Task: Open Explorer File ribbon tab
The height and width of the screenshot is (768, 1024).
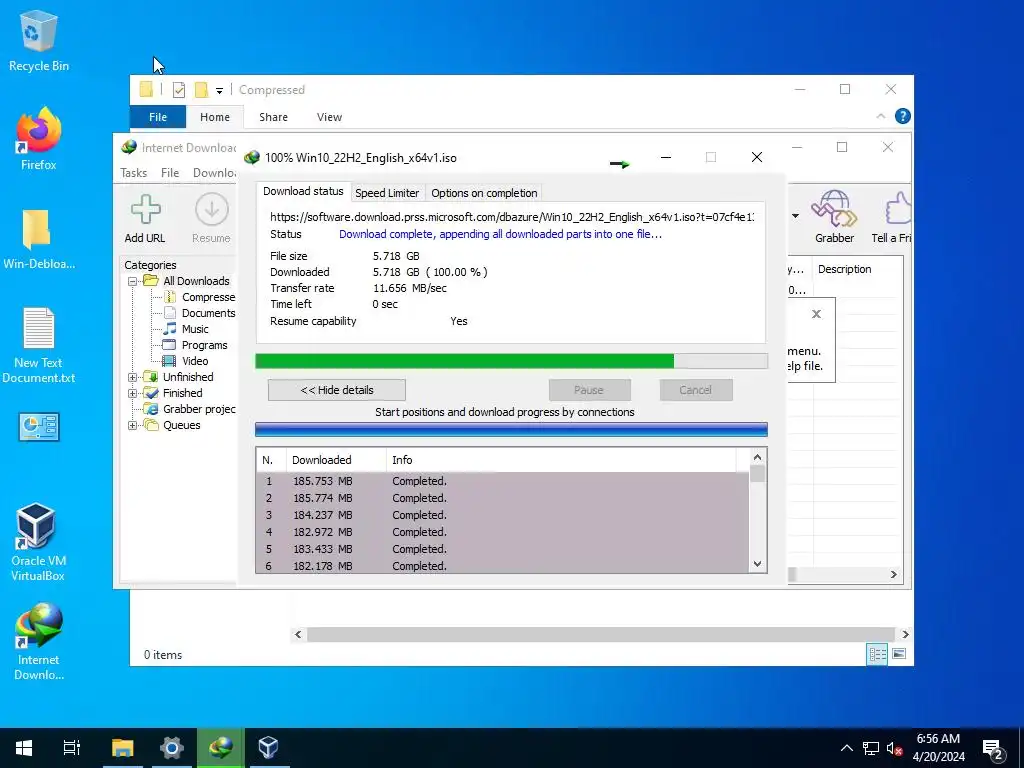Action: pos(158,117)
